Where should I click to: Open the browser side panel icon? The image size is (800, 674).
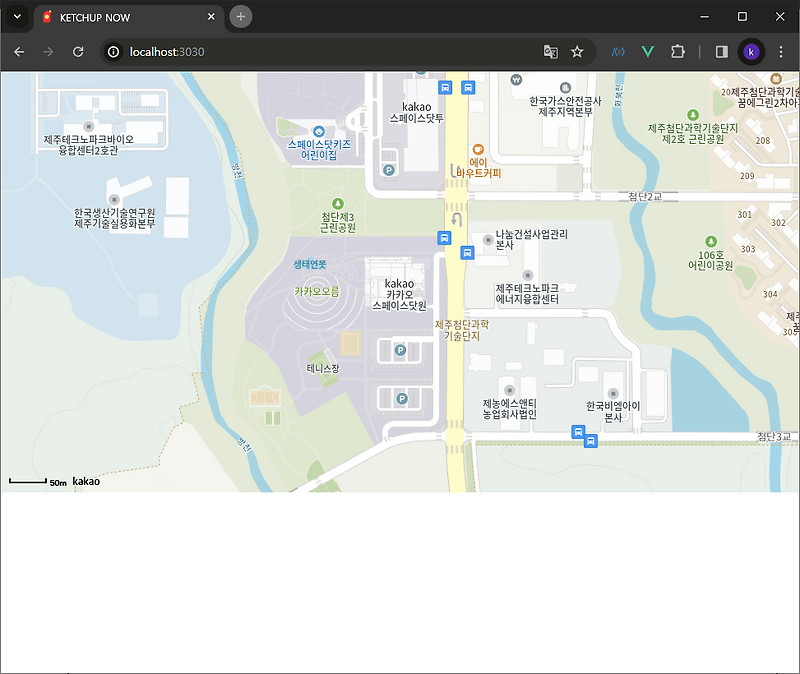(x=721, y=51)
